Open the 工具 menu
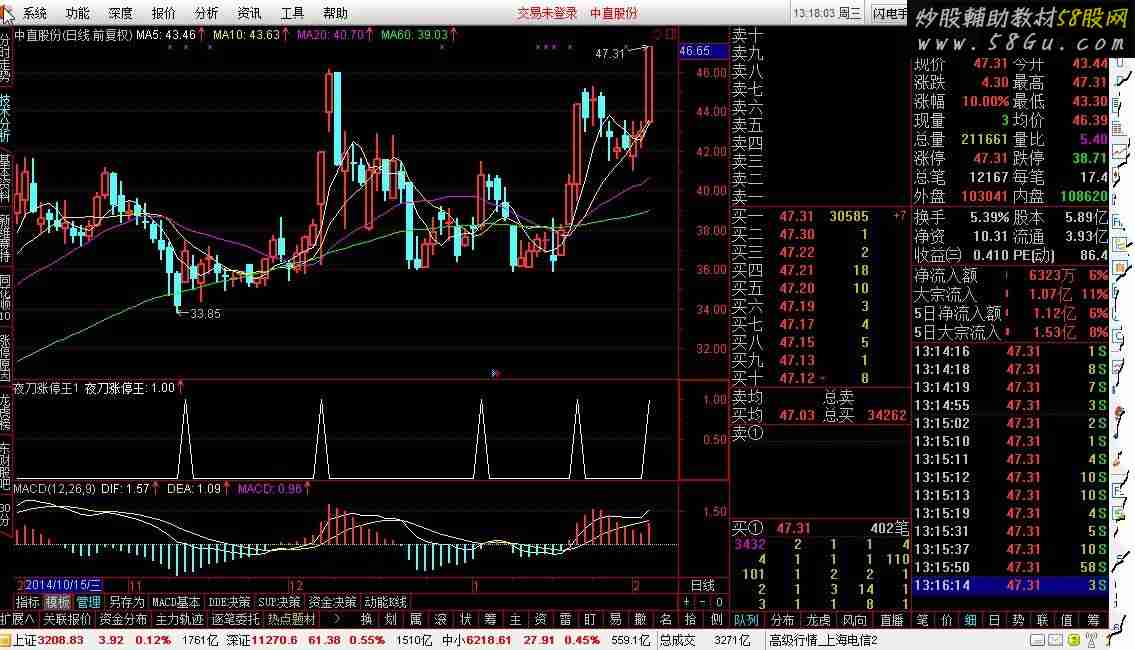Viewport: 1135px width, 650px height. [x=292, y=13]
